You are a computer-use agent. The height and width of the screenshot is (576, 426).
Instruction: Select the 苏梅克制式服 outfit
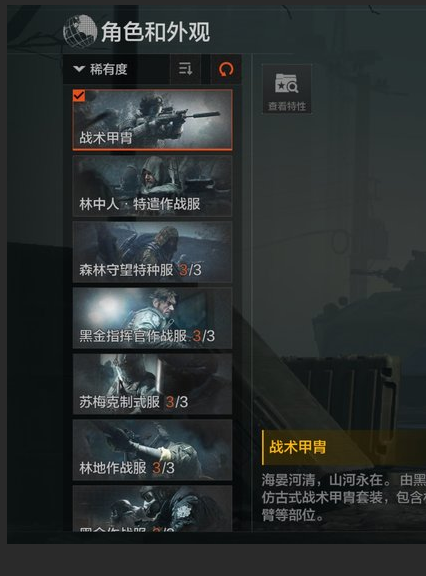(152, 384)
